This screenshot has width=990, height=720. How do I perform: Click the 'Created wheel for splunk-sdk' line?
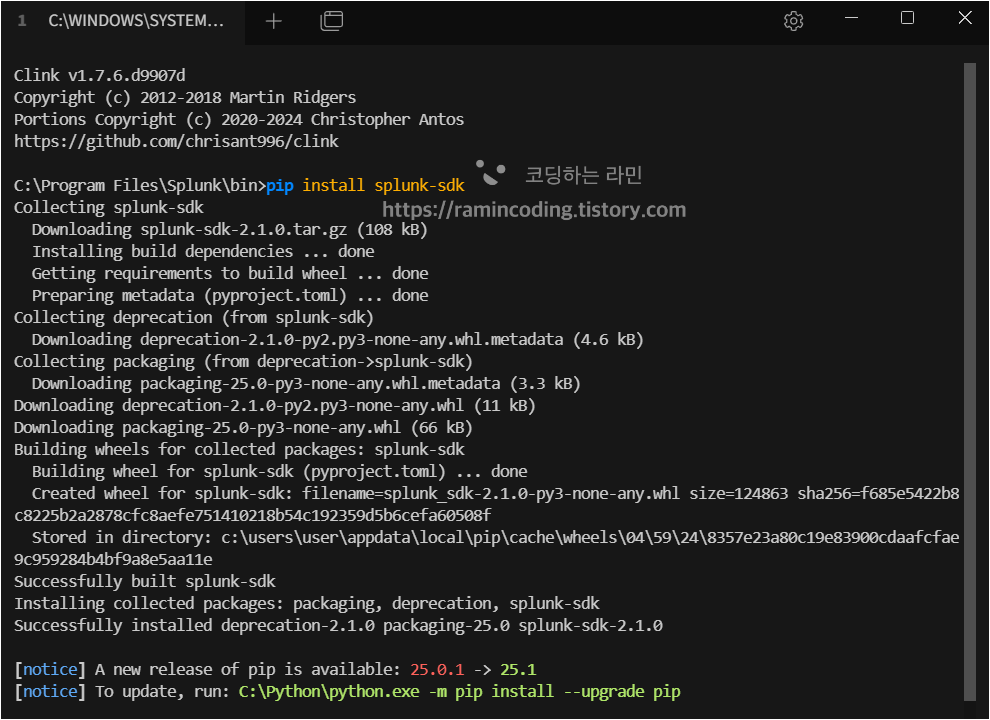tap(487, 504)
